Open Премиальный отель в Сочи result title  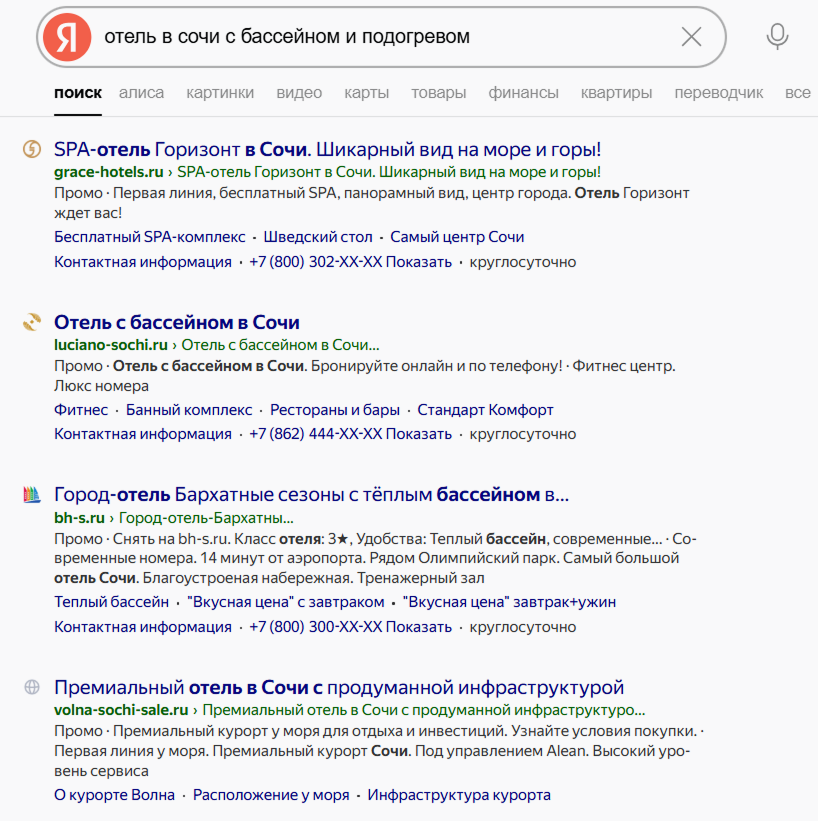(339, 687)
